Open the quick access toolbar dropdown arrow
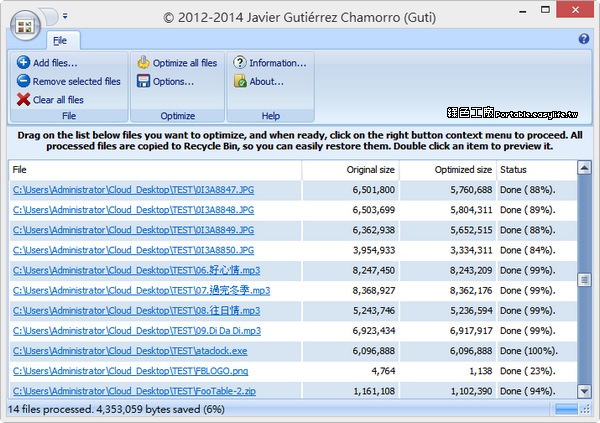 coord(65,16)
